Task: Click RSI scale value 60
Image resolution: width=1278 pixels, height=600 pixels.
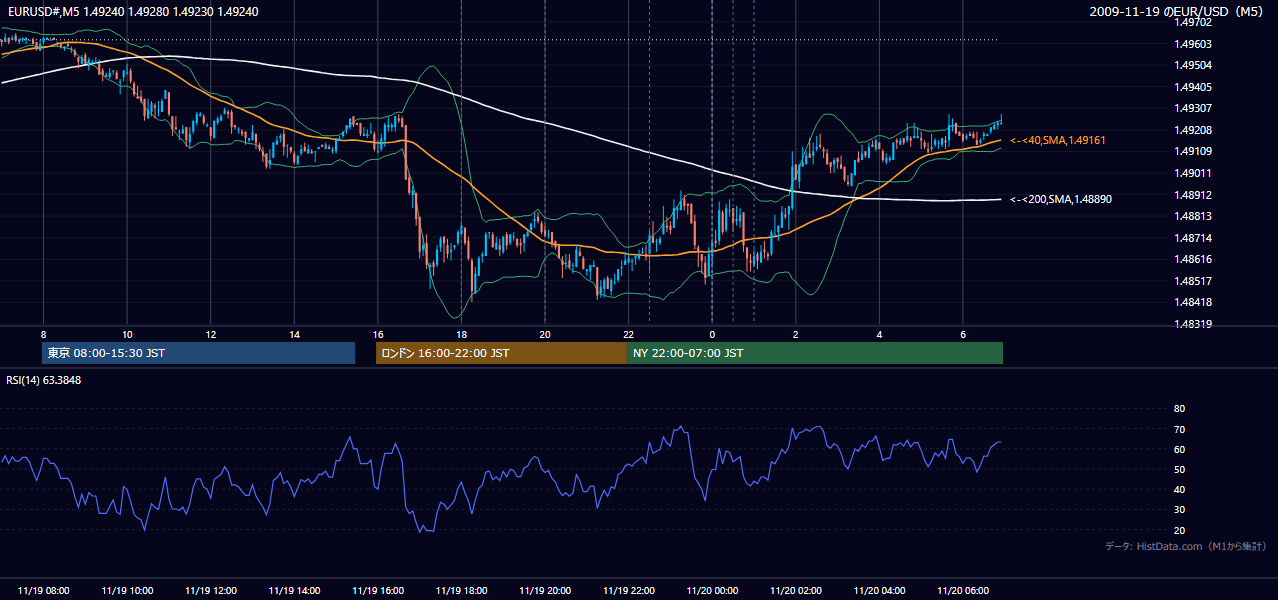Action: pos(1180,449)
